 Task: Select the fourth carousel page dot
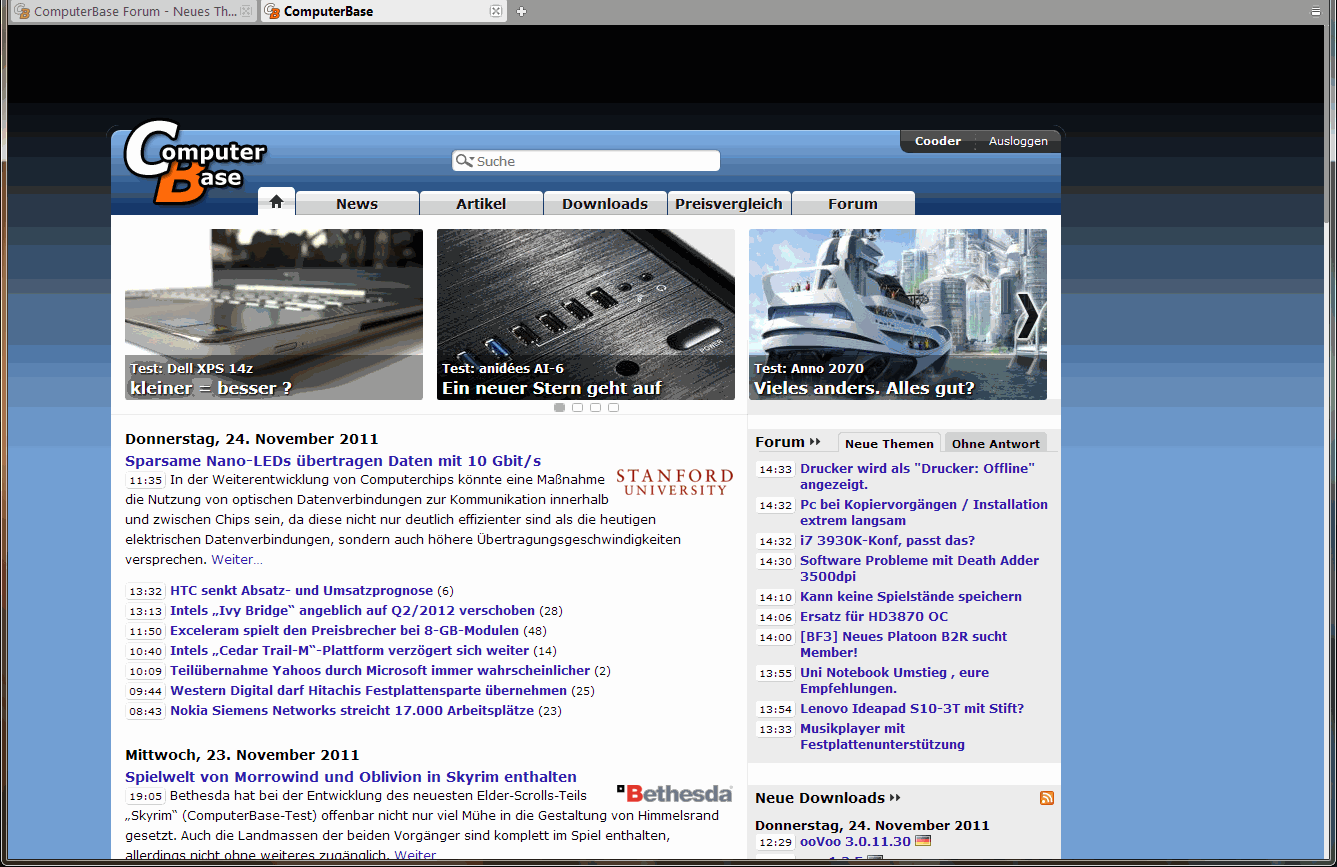point(614,408)
